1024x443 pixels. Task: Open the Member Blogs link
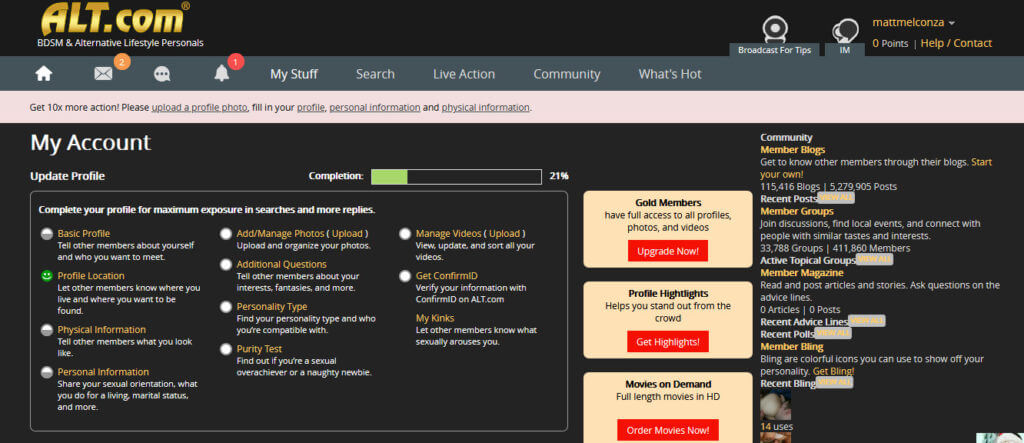(792, 150)
